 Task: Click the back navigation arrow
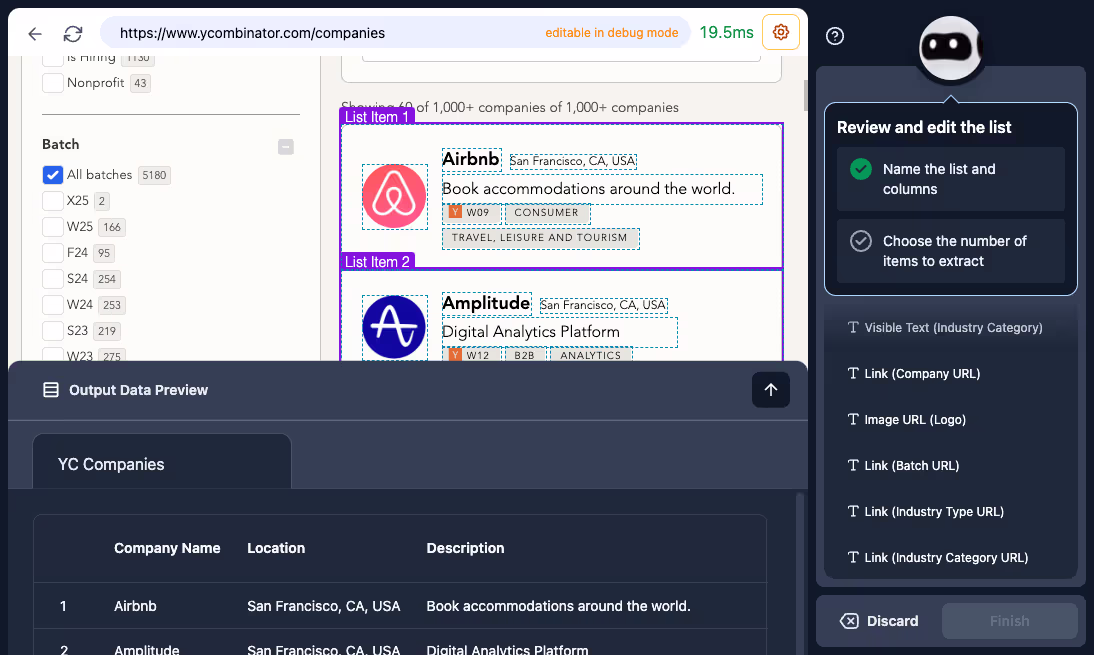click(34, 32)
